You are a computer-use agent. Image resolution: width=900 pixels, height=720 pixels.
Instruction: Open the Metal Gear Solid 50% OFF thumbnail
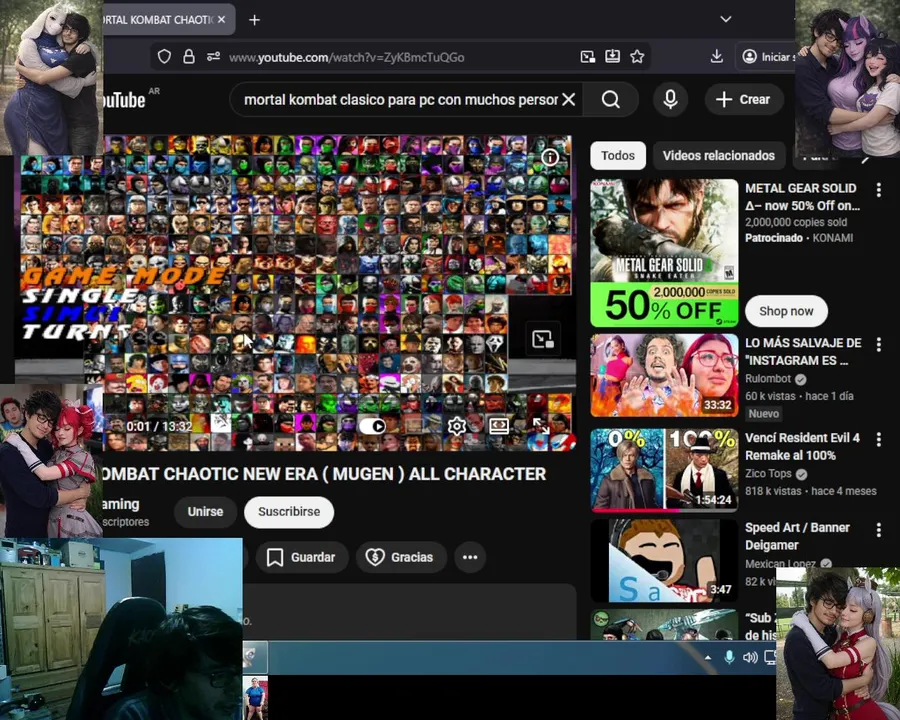tap(664, 253)
